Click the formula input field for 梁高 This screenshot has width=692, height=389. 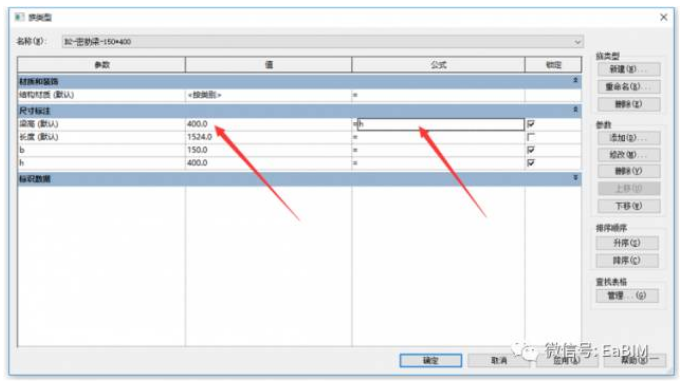click(x=440, y=125)
